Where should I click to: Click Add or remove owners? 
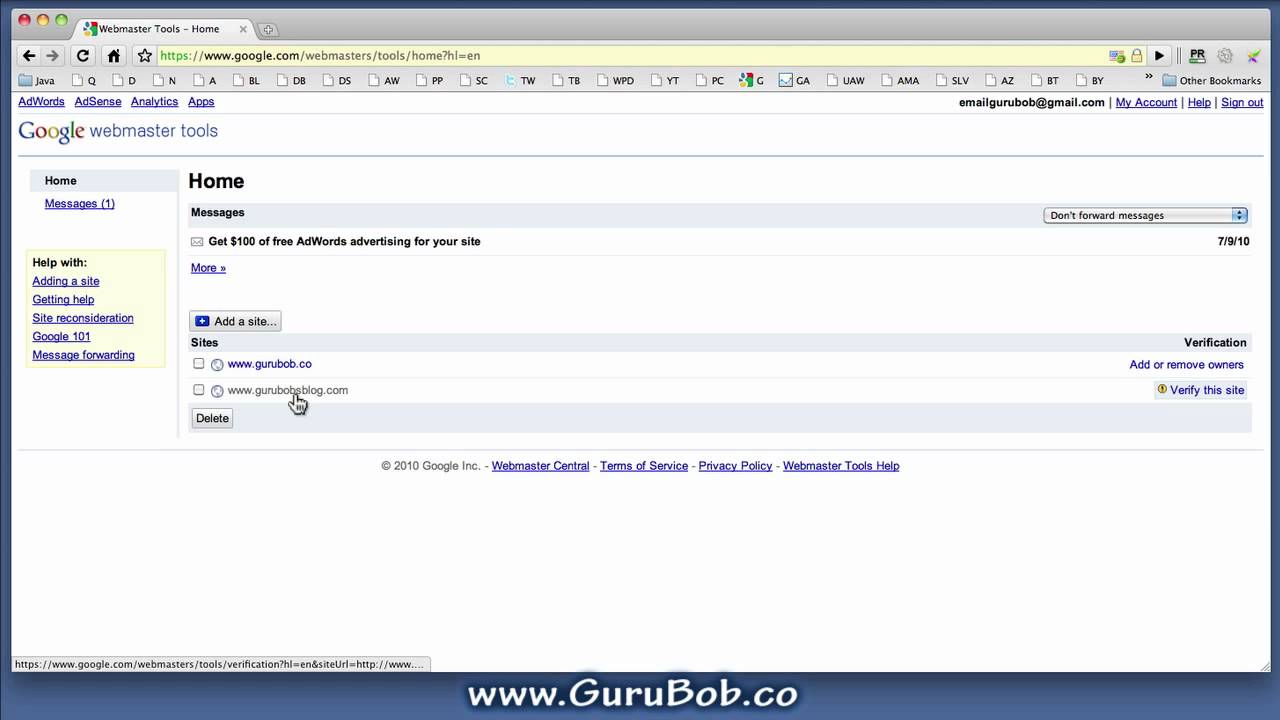point(1186,365)
